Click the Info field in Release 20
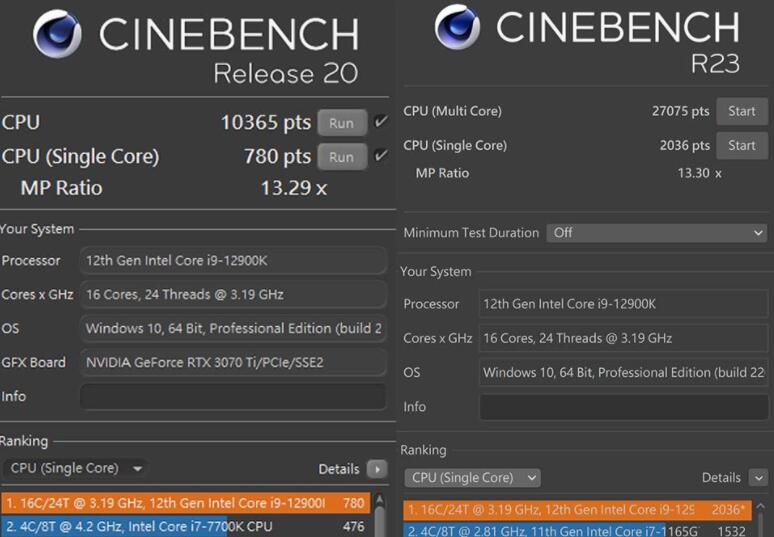This screenshot has height=537, width=774. 233,397
